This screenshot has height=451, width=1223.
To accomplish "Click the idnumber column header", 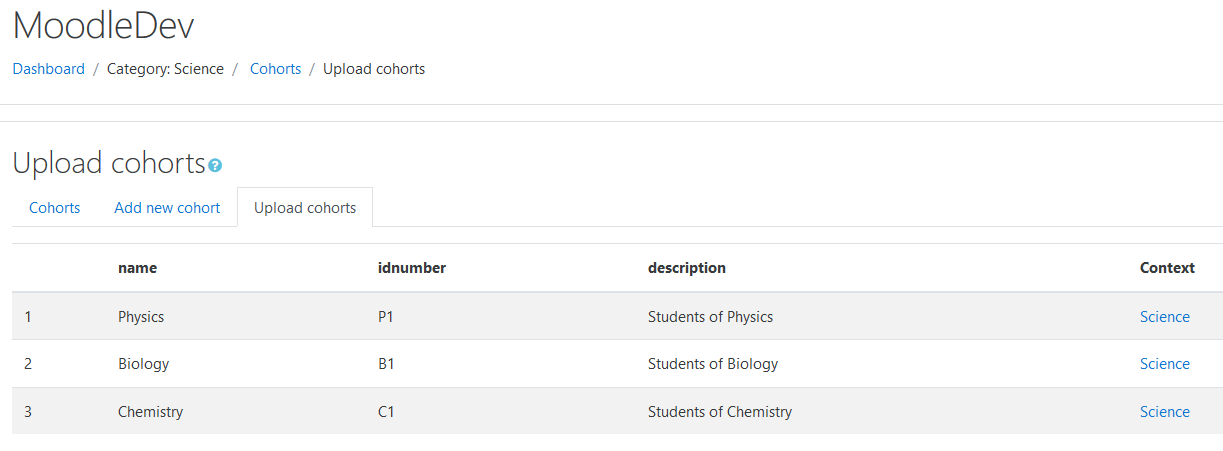I will coord(412,268).
